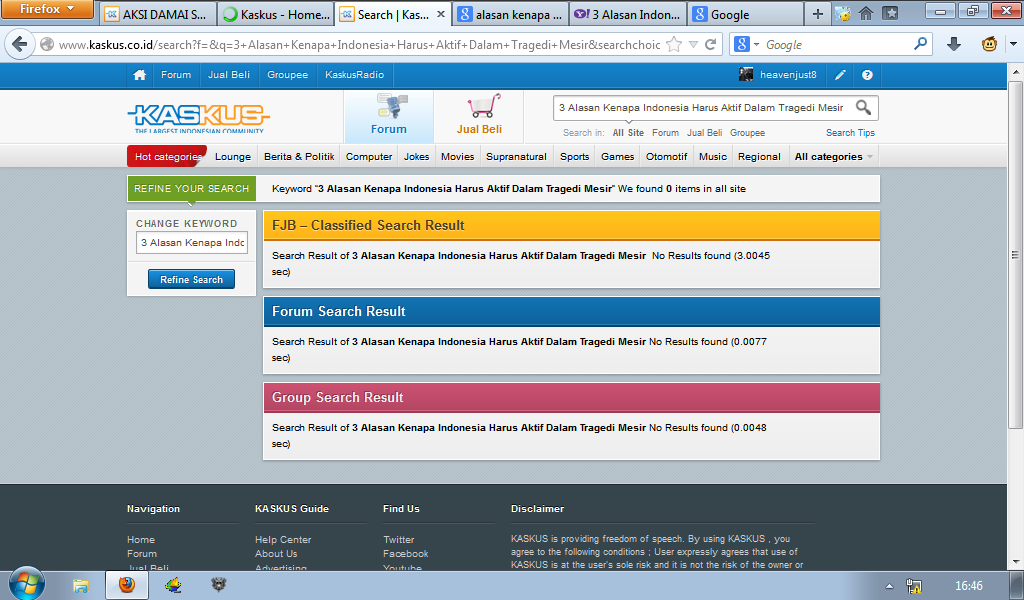Click the monkey face add-on icon

coord(989,44)
